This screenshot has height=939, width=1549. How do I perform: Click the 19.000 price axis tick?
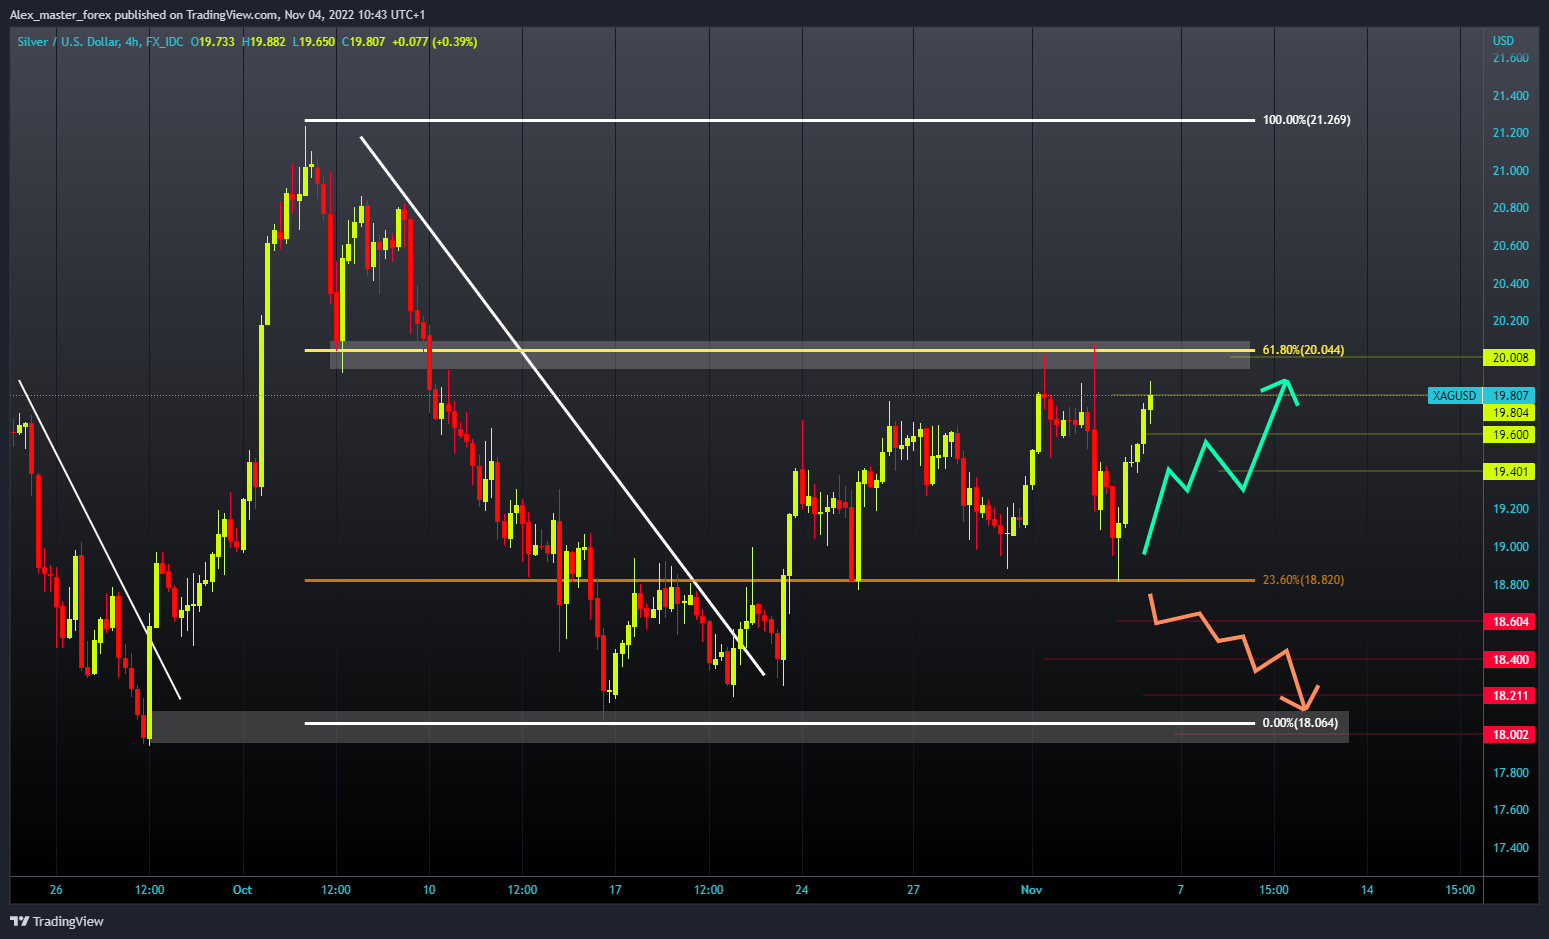[1510, 547]
